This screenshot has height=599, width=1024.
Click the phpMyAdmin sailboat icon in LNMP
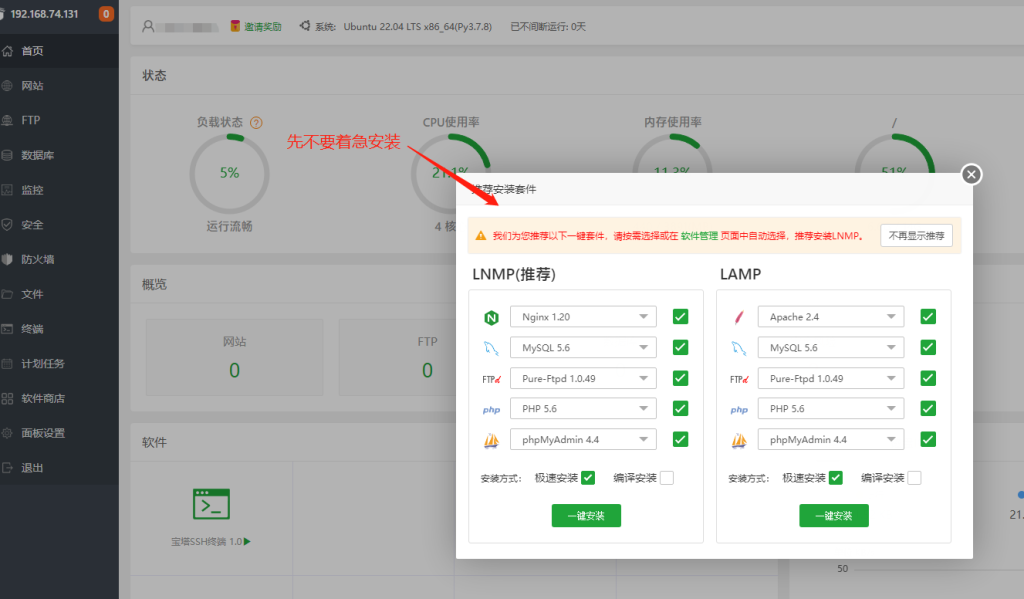491,441
